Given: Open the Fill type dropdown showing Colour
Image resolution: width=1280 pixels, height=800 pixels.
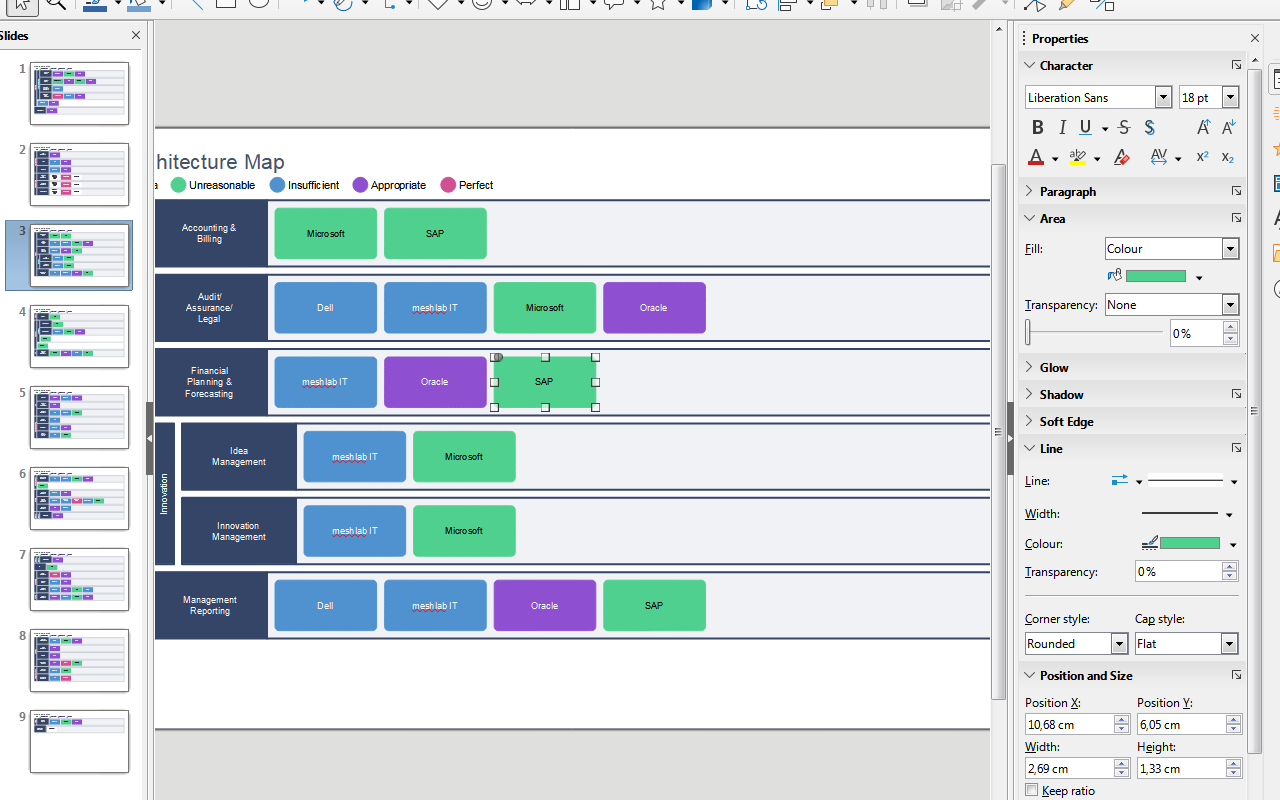Looking at the screenshot, I should click(x=1172, y=249).
